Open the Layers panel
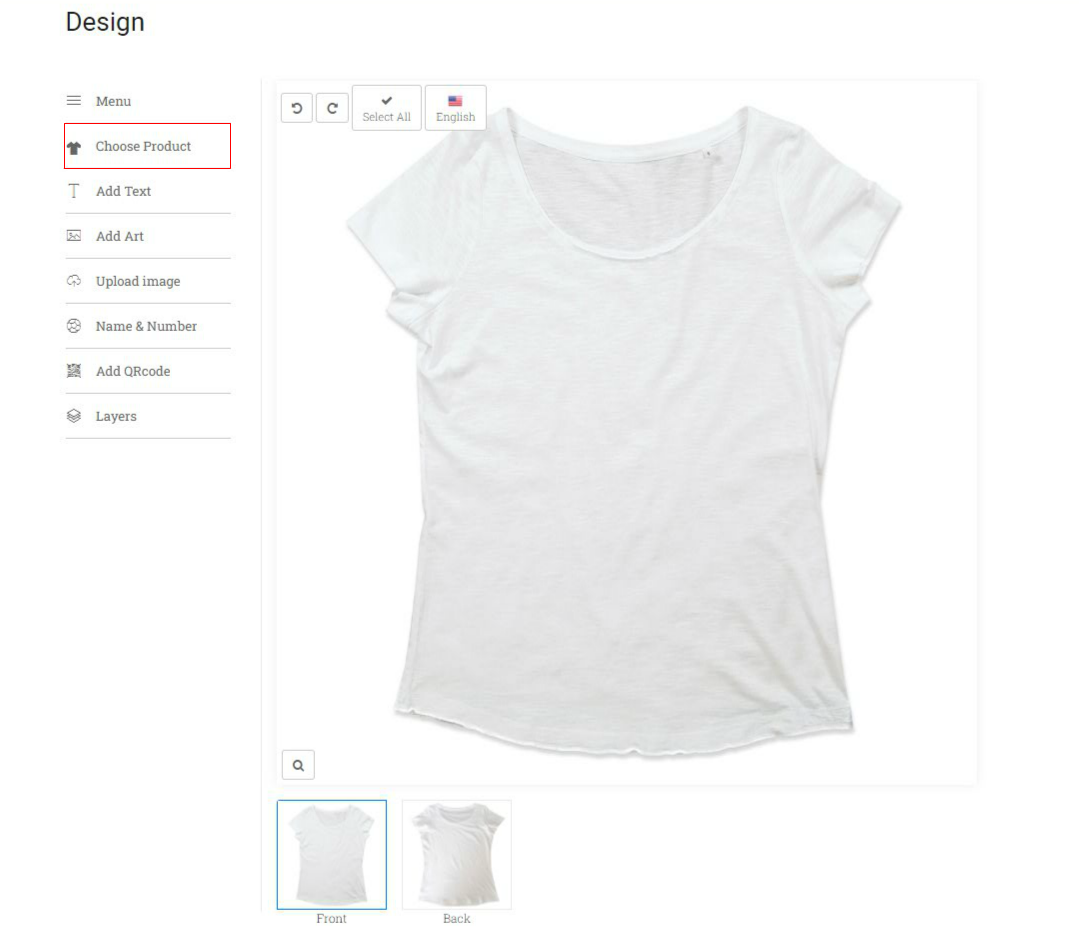 click(x=148, y=416)
